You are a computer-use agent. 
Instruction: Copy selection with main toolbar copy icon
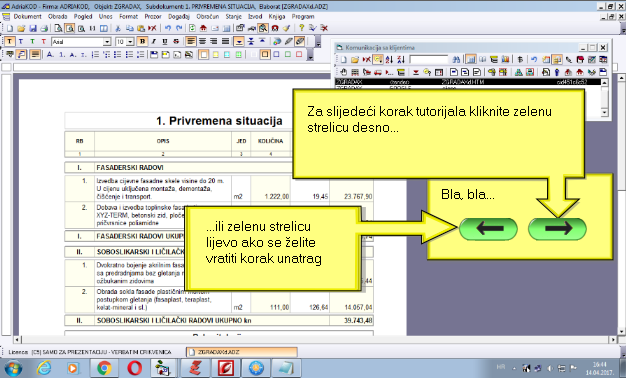pyautogui.click(x=130, y=28)
